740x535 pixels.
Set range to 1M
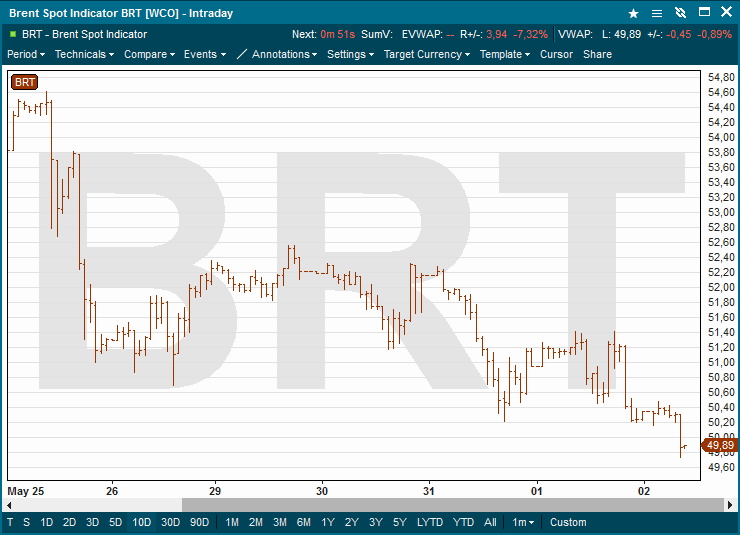232,522
